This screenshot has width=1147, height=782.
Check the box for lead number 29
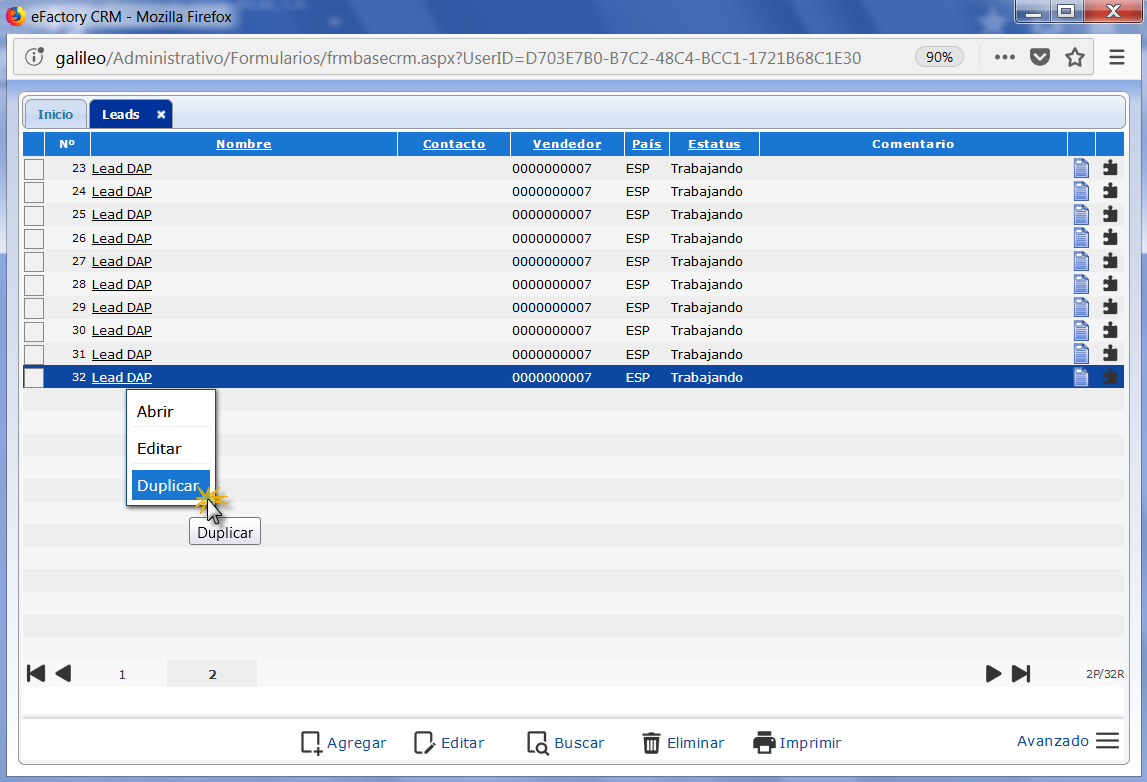34,308
